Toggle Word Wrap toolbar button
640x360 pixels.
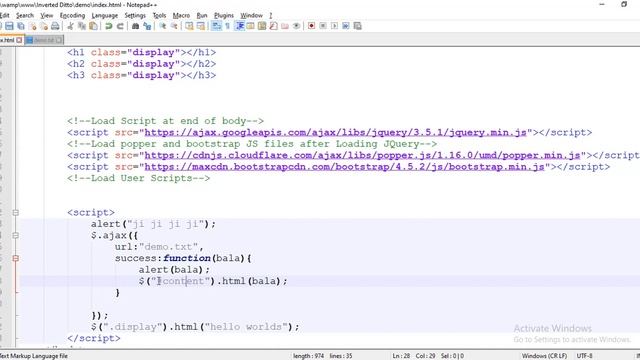[x=216, y=26]
